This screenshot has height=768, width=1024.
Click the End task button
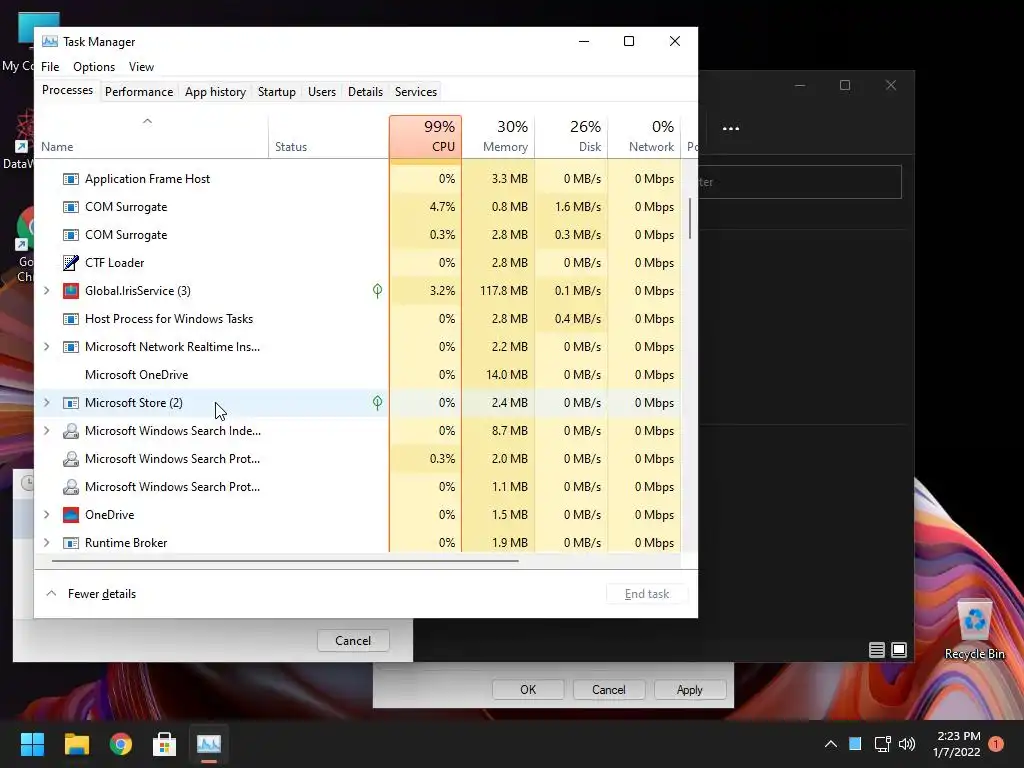(x=647, y=594)
